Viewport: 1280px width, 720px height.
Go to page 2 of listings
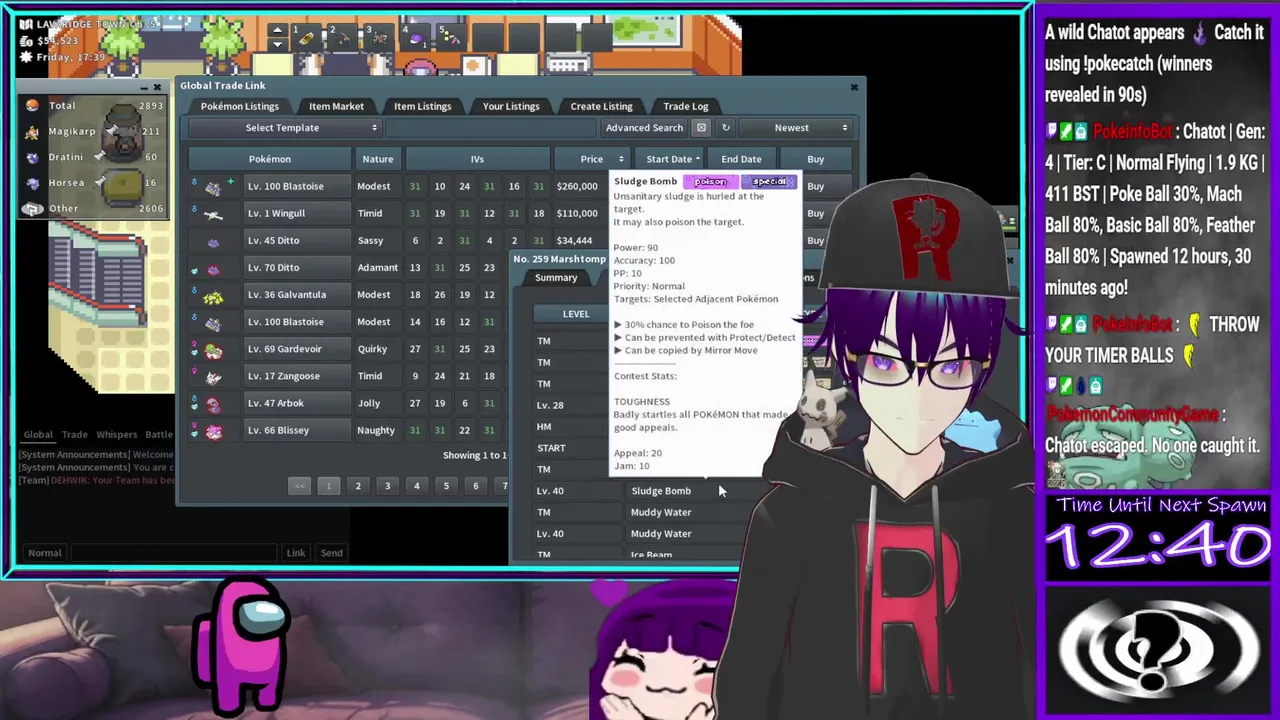pos(358,486)
